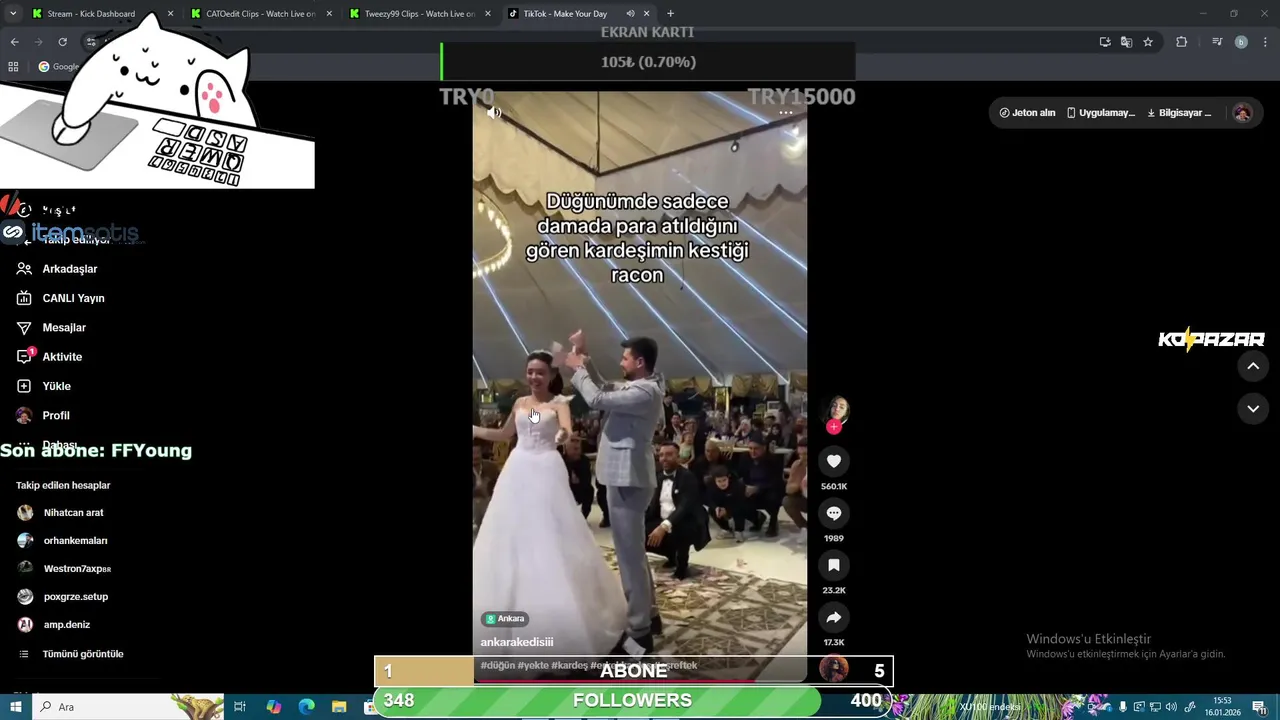Screen dimensions: 1280x720
Task: Open followed account orhankemaları
Action: pyautogui.click(x=63, y=541)
